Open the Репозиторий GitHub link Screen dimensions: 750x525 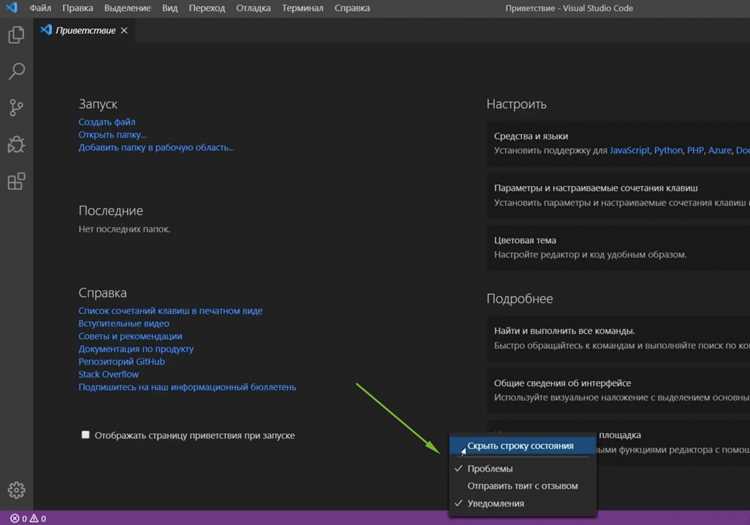pyautogui.click(x=121, y=361)
